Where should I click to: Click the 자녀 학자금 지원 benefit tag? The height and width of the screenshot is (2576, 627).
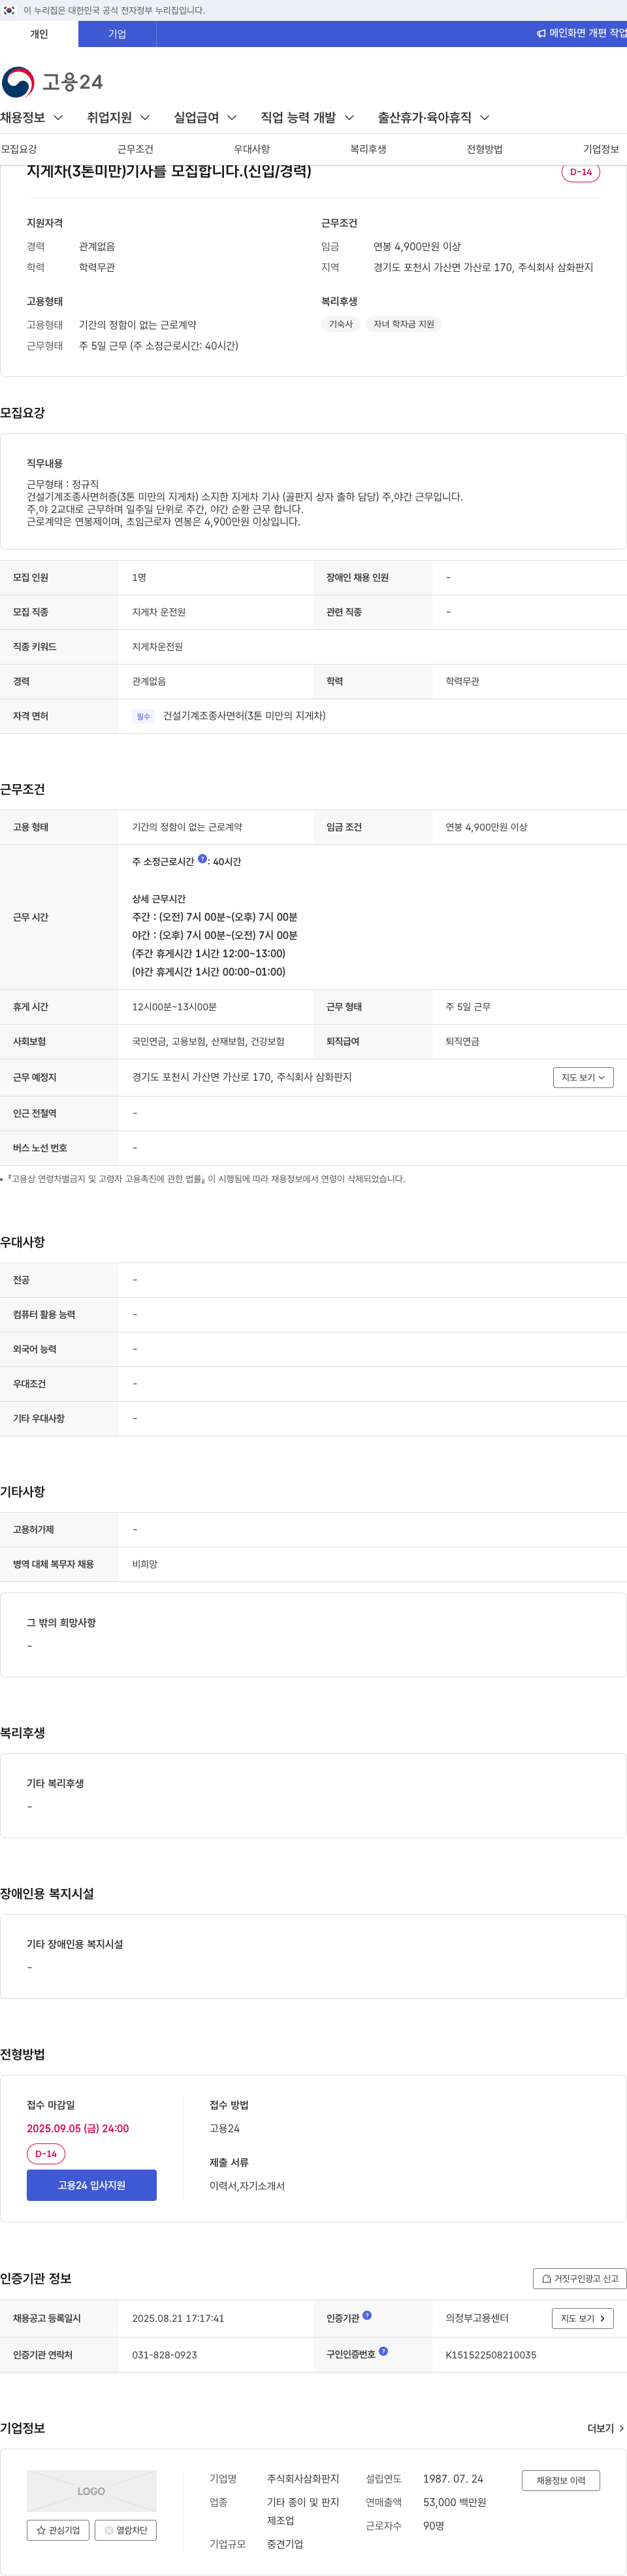[403, 324]
